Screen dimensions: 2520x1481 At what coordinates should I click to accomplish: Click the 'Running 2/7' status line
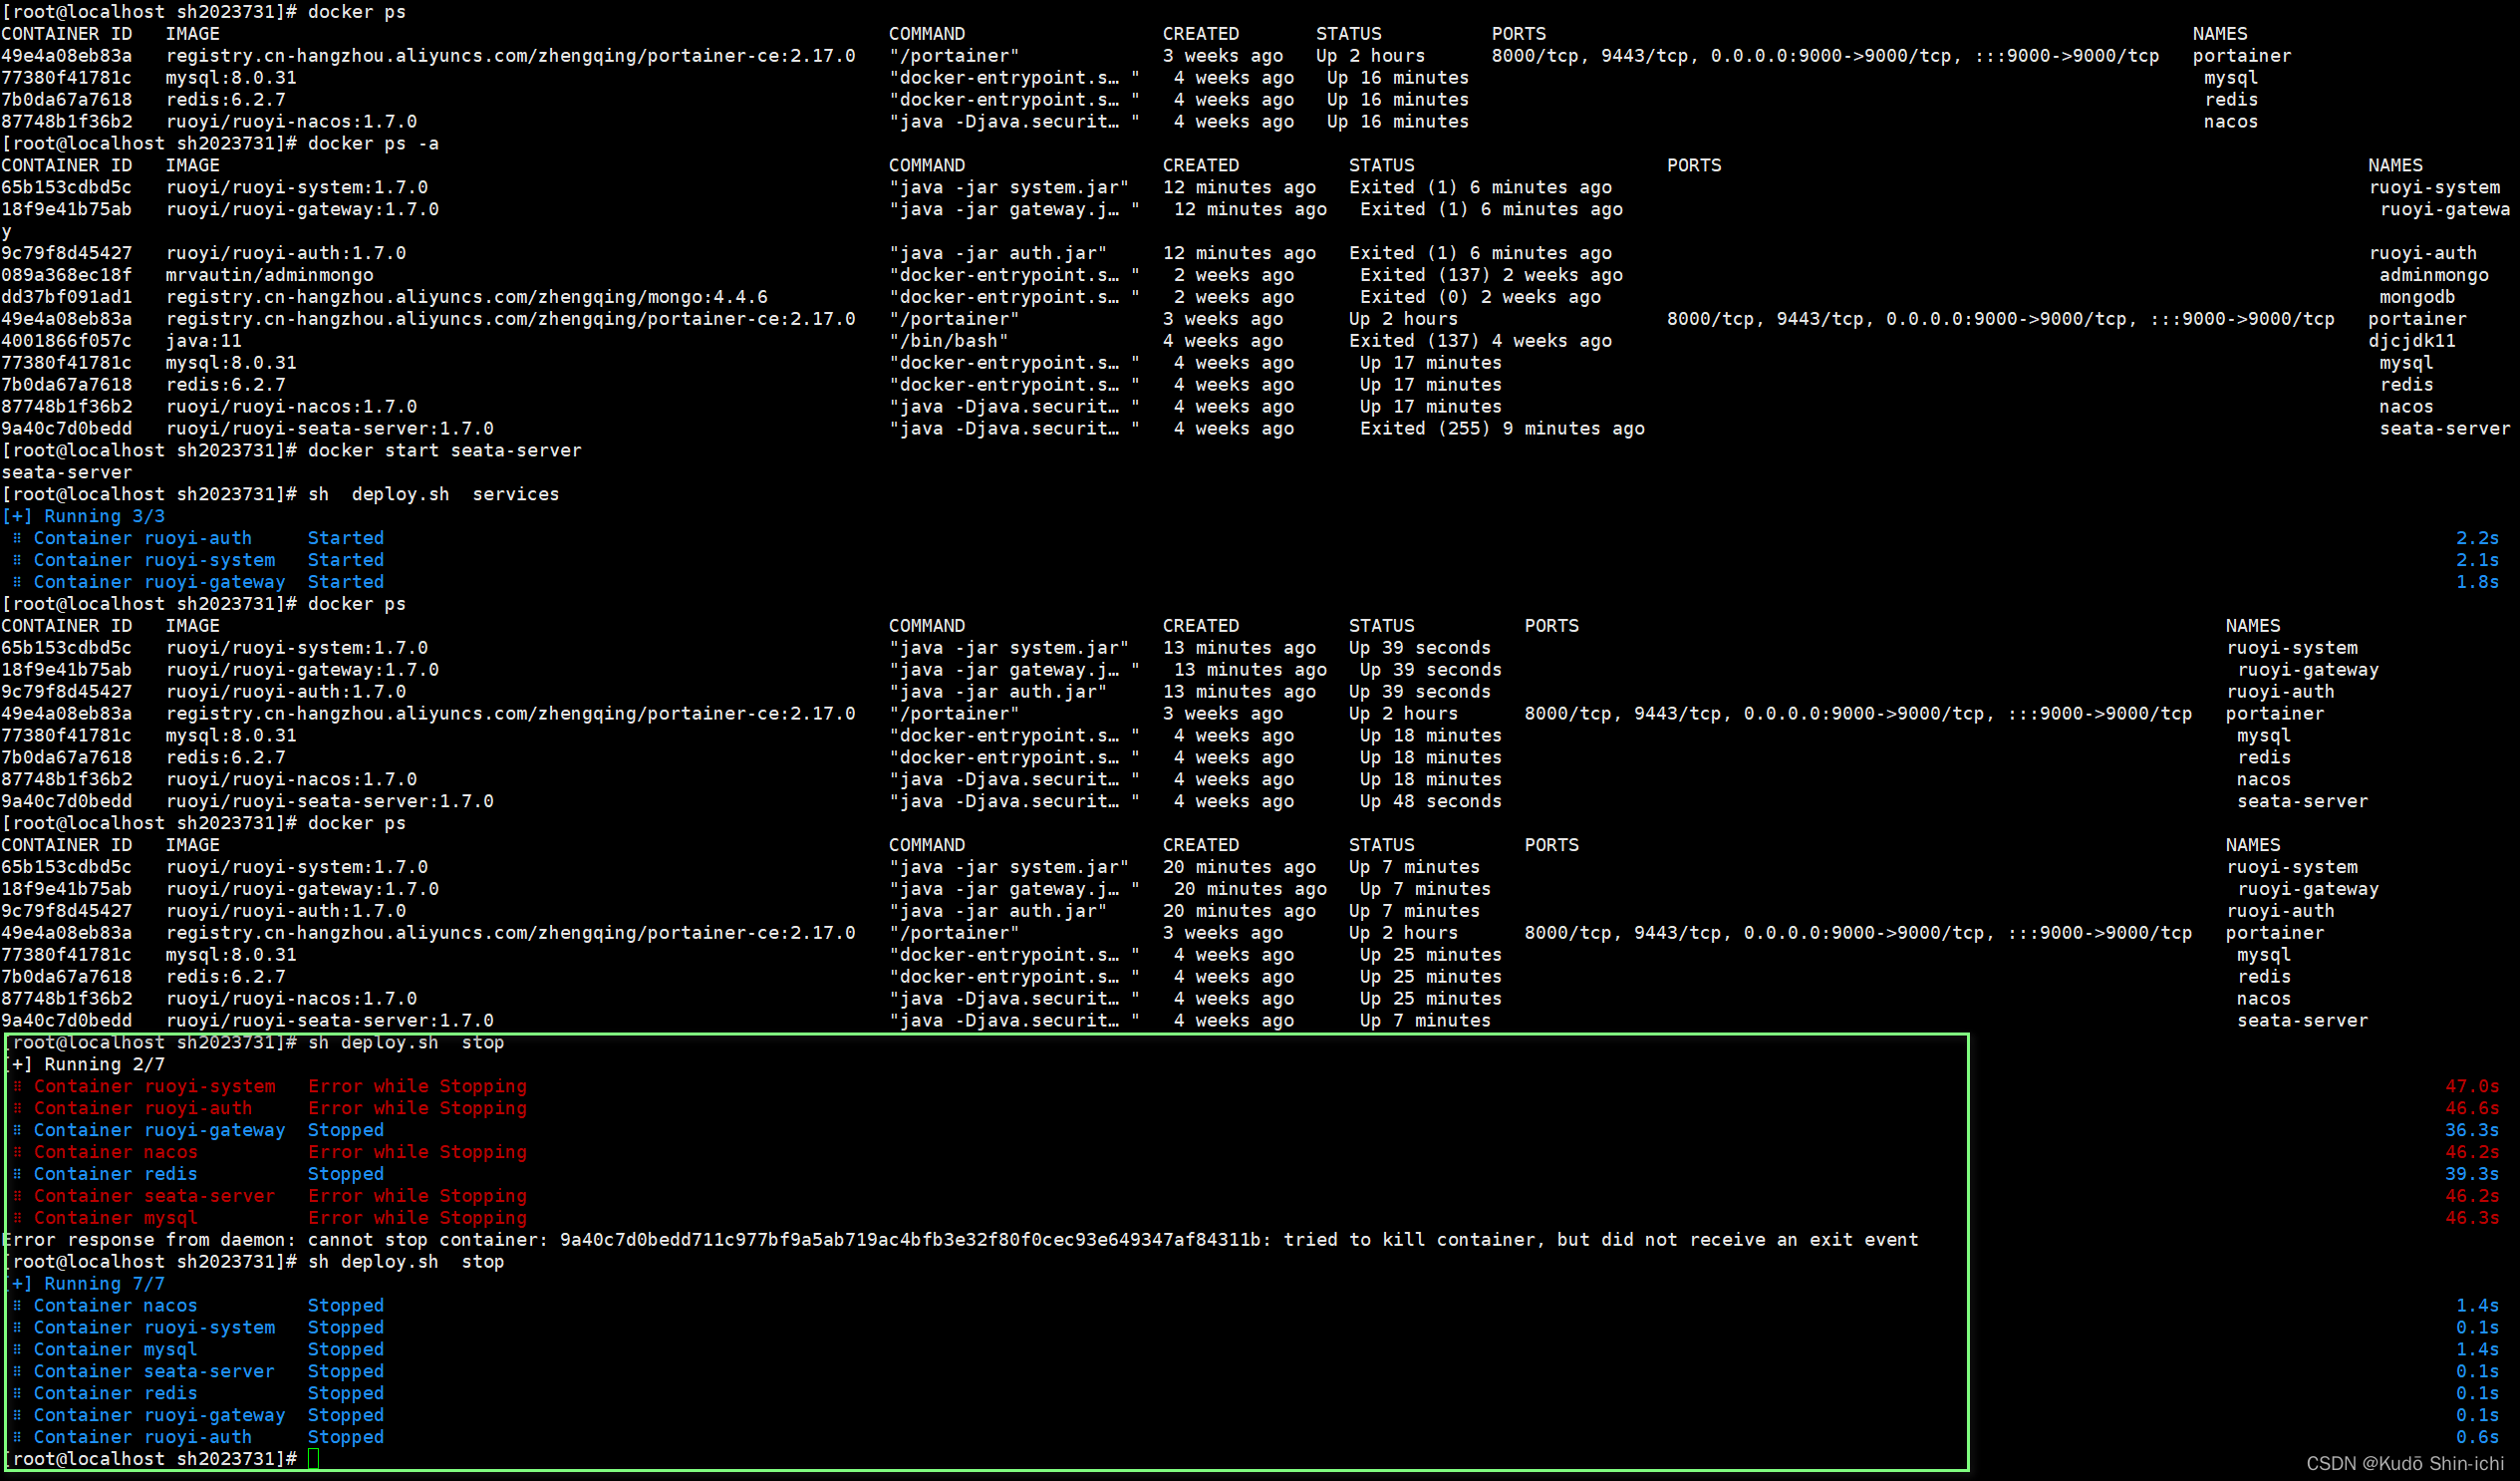[84, 1065]
